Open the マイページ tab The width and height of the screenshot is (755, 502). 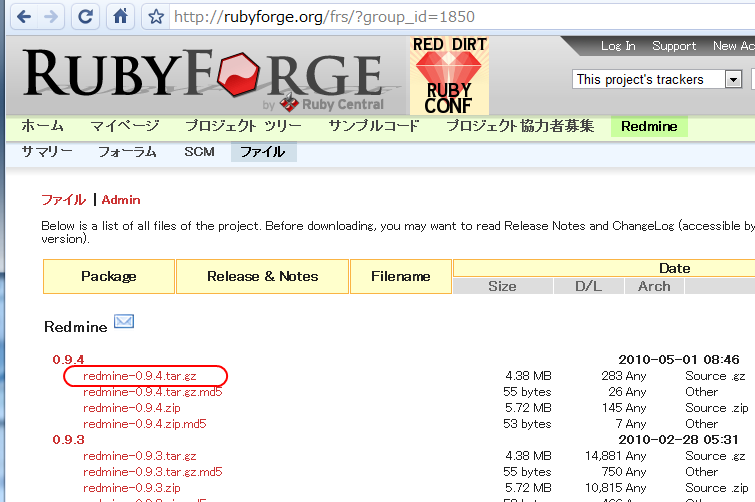(125, 126)
